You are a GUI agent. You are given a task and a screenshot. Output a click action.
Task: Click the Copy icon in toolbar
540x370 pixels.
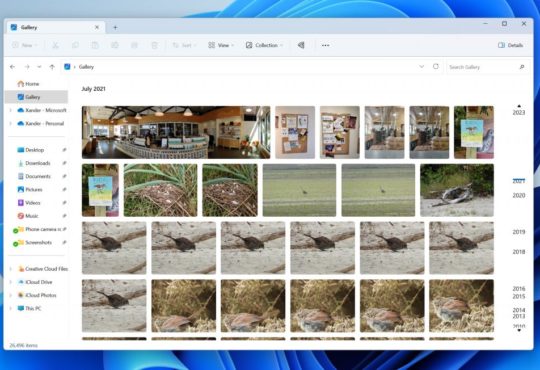(x=75, y=45)
